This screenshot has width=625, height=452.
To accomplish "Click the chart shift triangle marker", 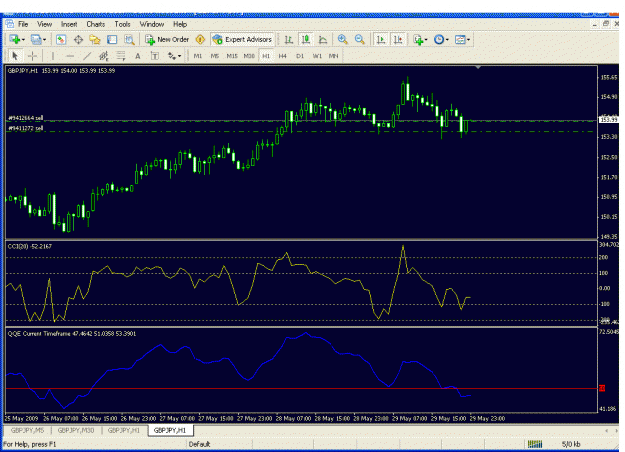I will click(478, 68).
